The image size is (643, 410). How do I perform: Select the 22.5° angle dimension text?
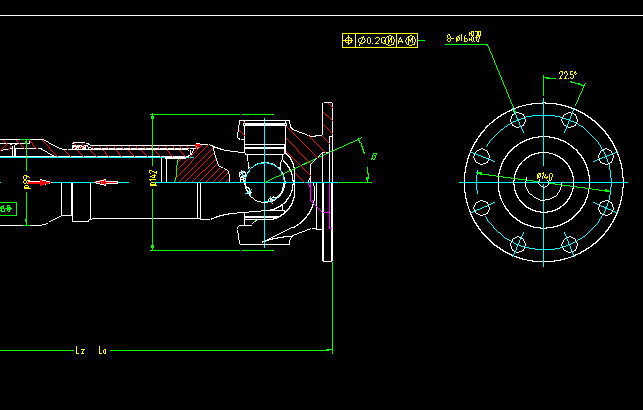(568, 76)
